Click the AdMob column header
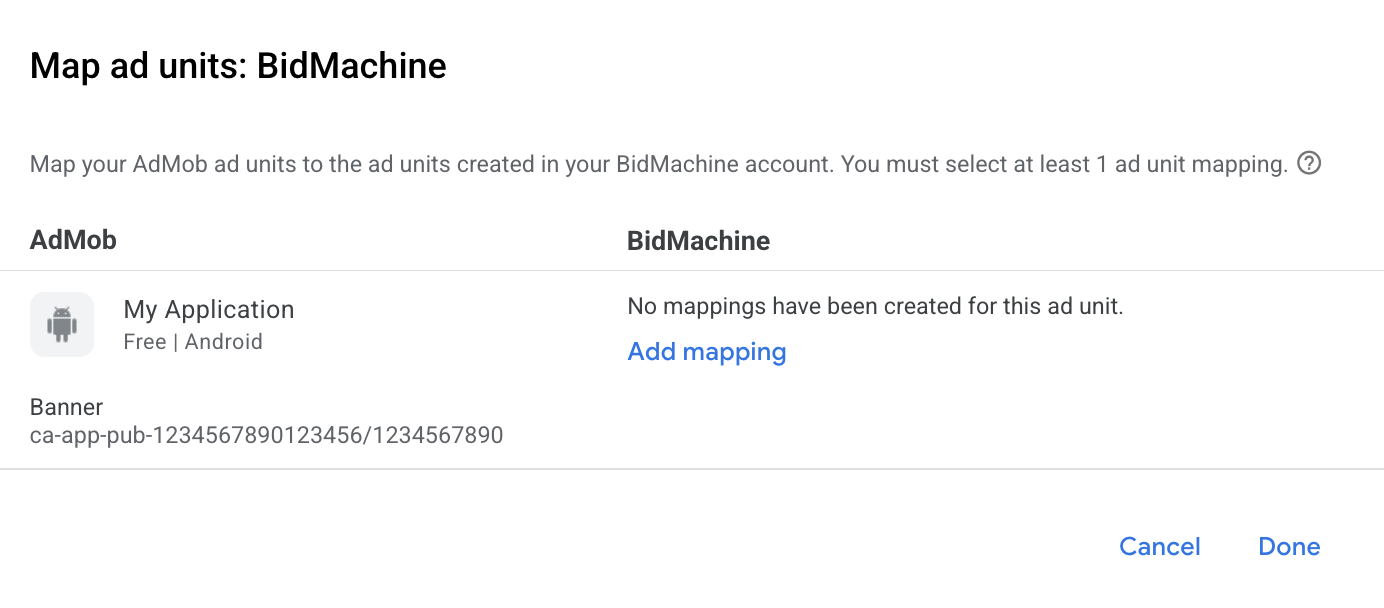Viewport: 1384px width, 608px height. coord(73,240)
